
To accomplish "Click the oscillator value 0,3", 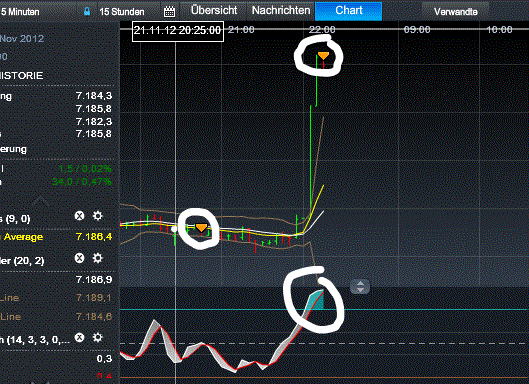I will [104, 358].
